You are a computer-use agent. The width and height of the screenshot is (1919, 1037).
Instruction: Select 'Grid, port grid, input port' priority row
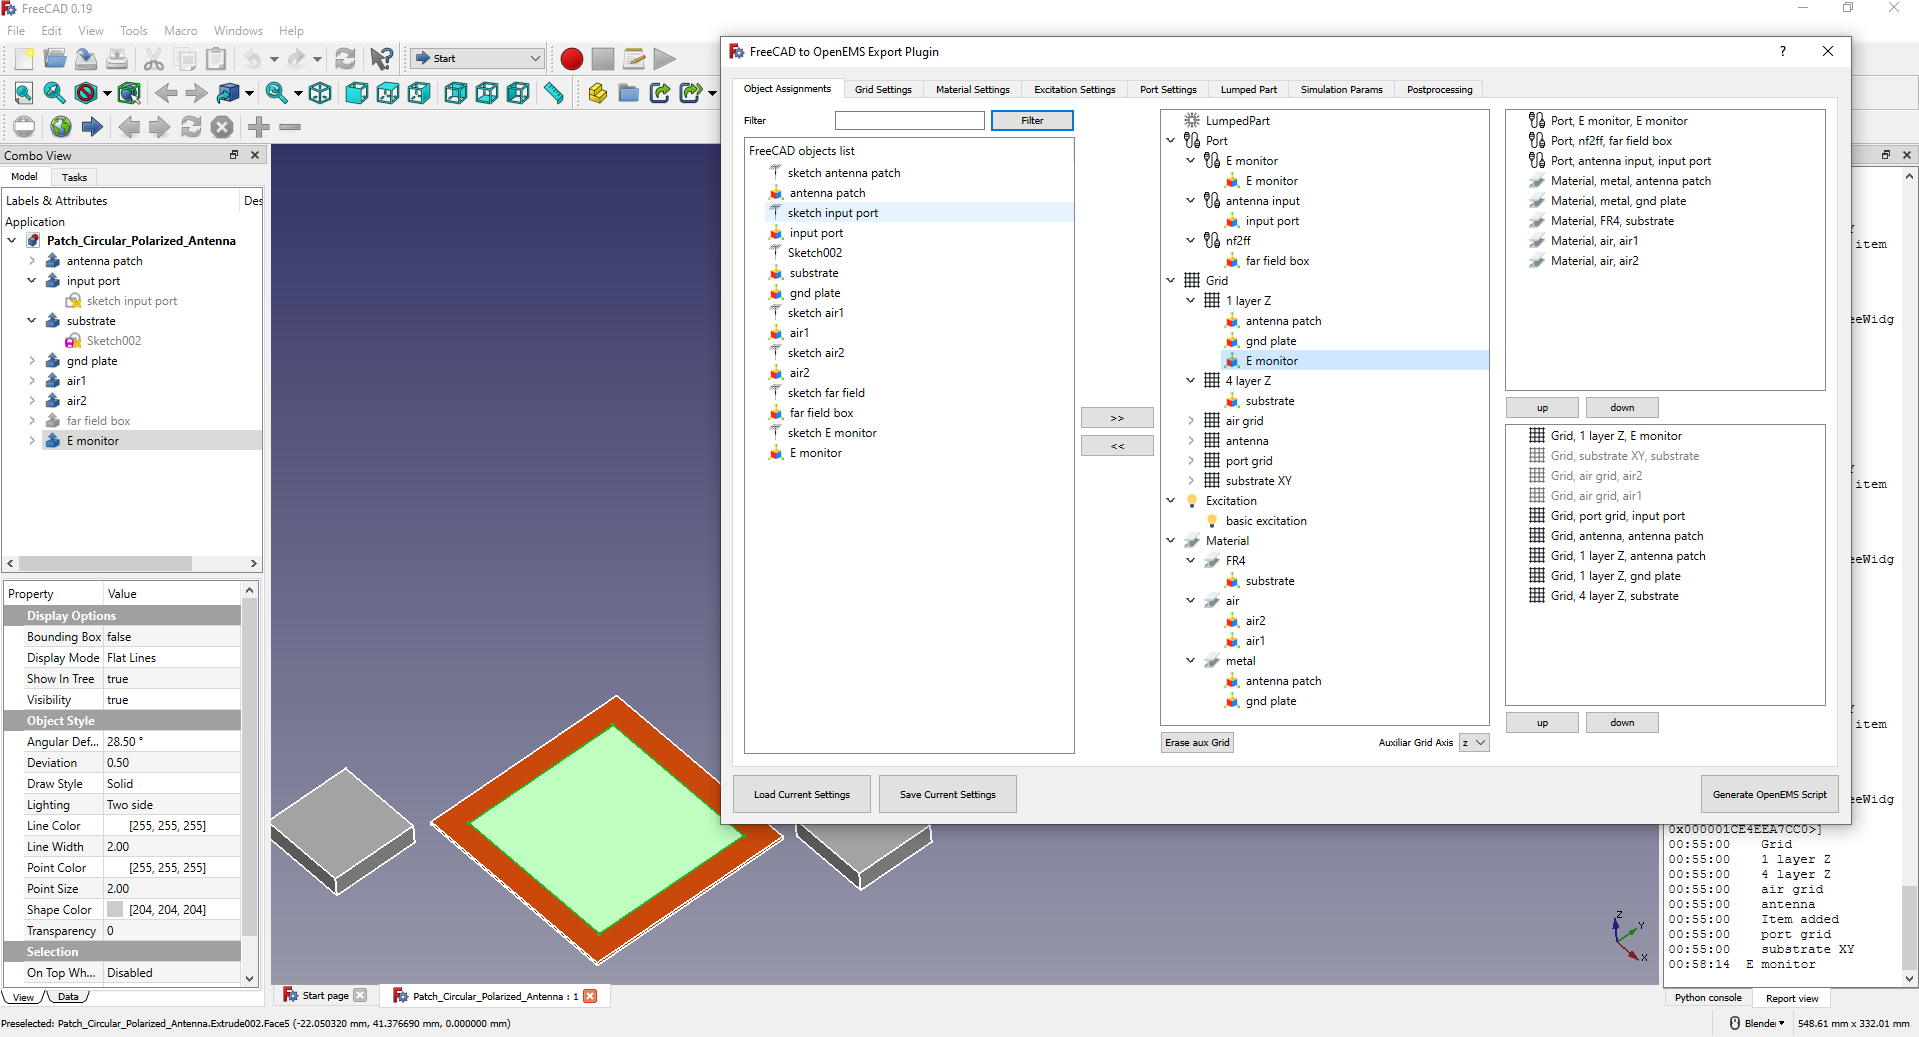click(x=1617, y=516)
